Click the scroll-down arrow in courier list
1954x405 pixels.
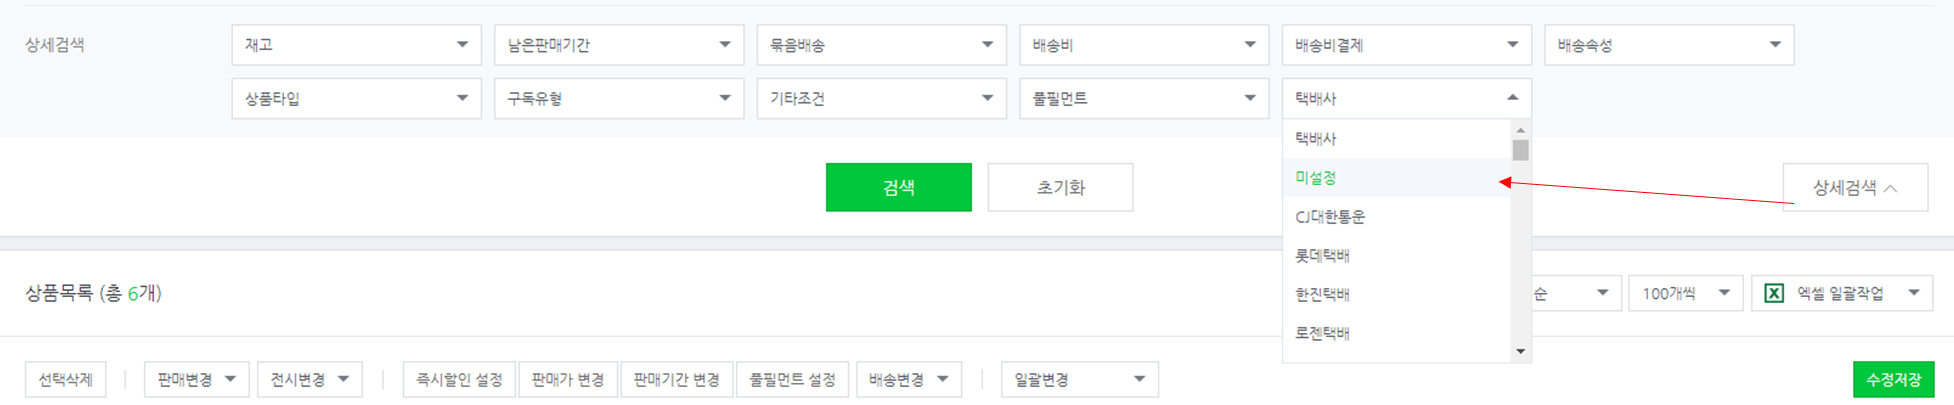(x=1520, y=351)
